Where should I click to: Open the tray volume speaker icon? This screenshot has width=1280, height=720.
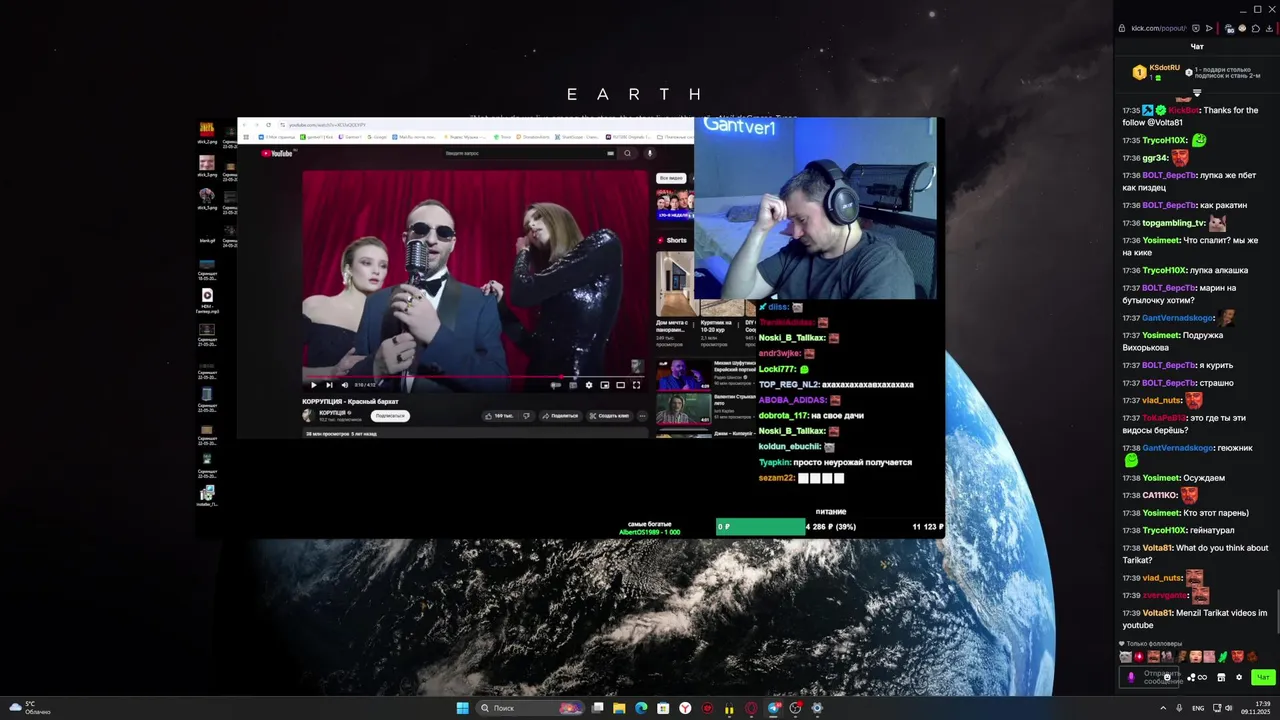[x=1229, y=708]
